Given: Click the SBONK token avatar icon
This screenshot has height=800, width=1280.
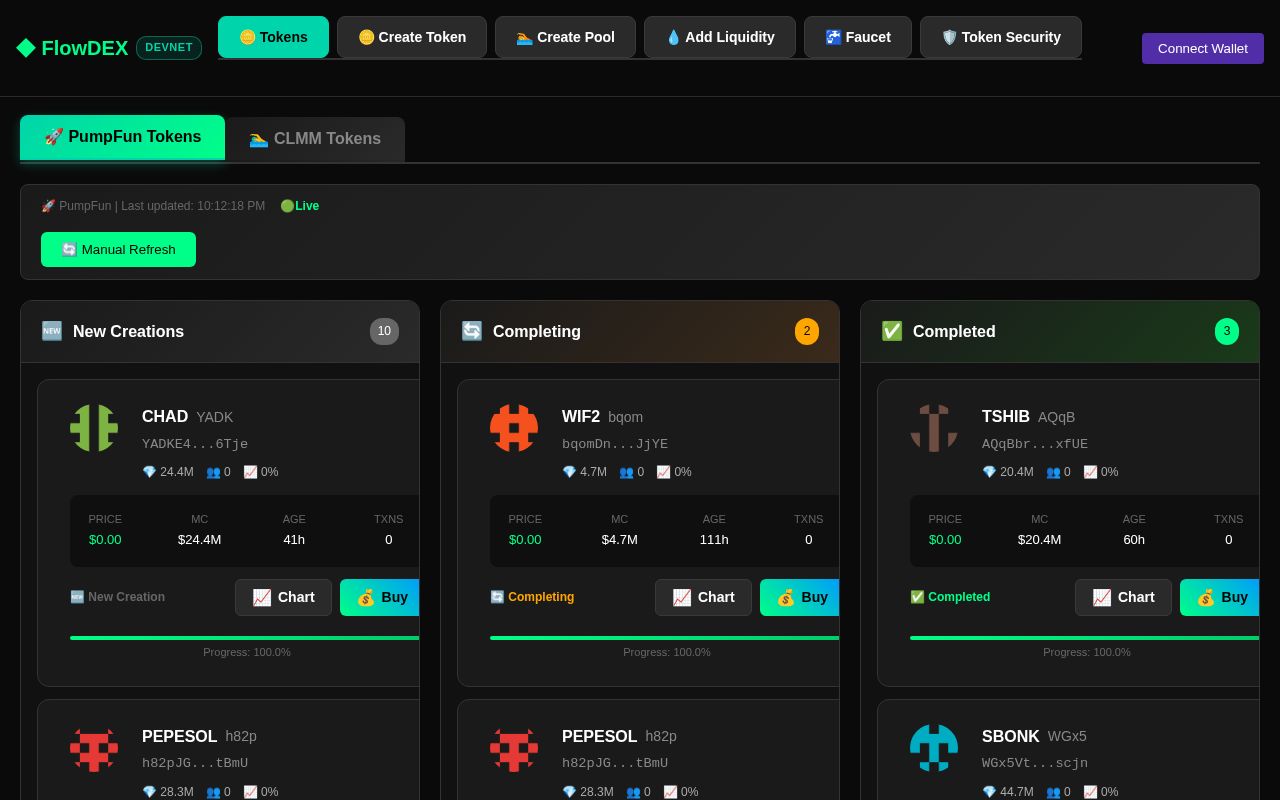Looking at the screenshot, I should point(934,748).
